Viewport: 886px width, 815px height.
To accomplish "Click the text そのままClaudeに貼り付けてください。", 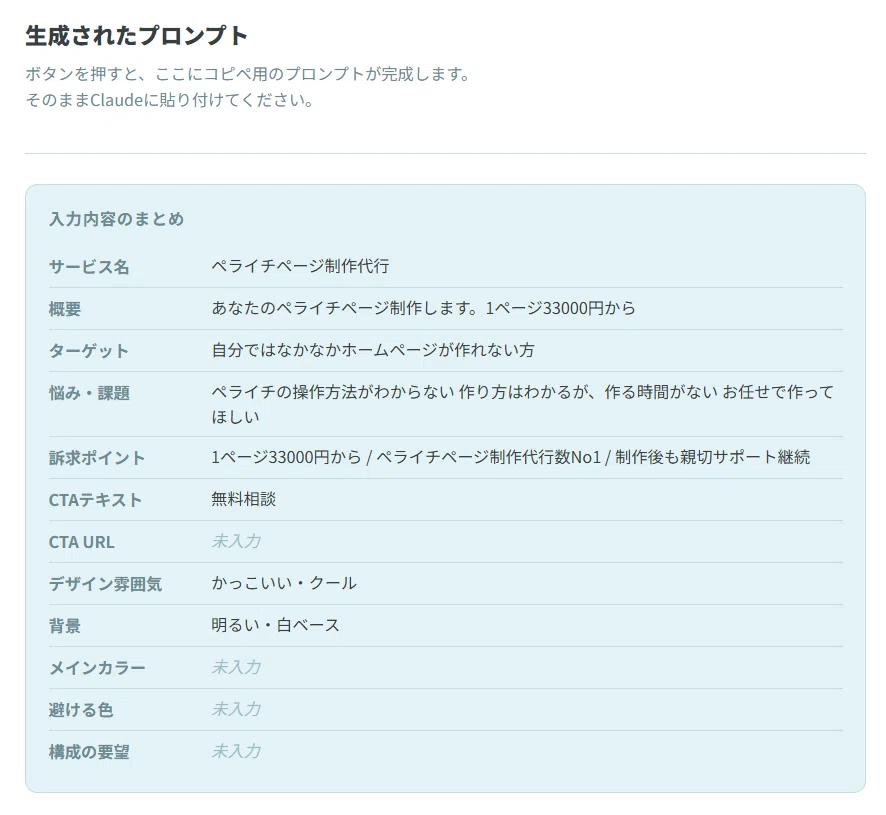I will 170,100.
